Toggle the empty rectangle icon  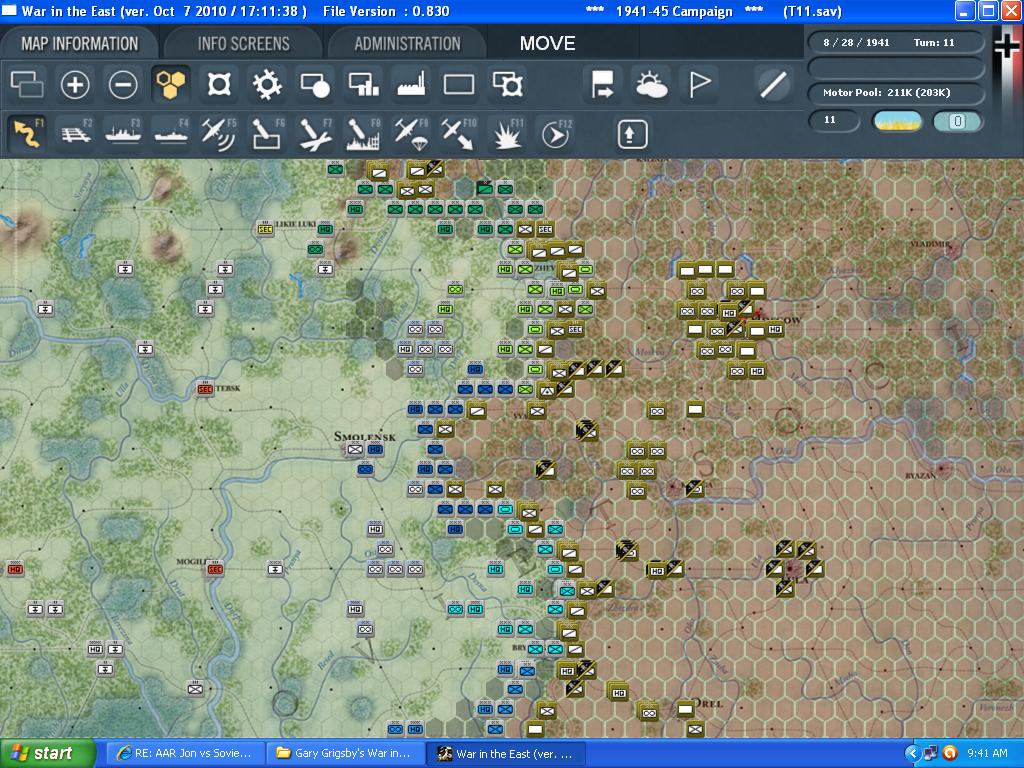pyautogui.click(x=459, y=85)
